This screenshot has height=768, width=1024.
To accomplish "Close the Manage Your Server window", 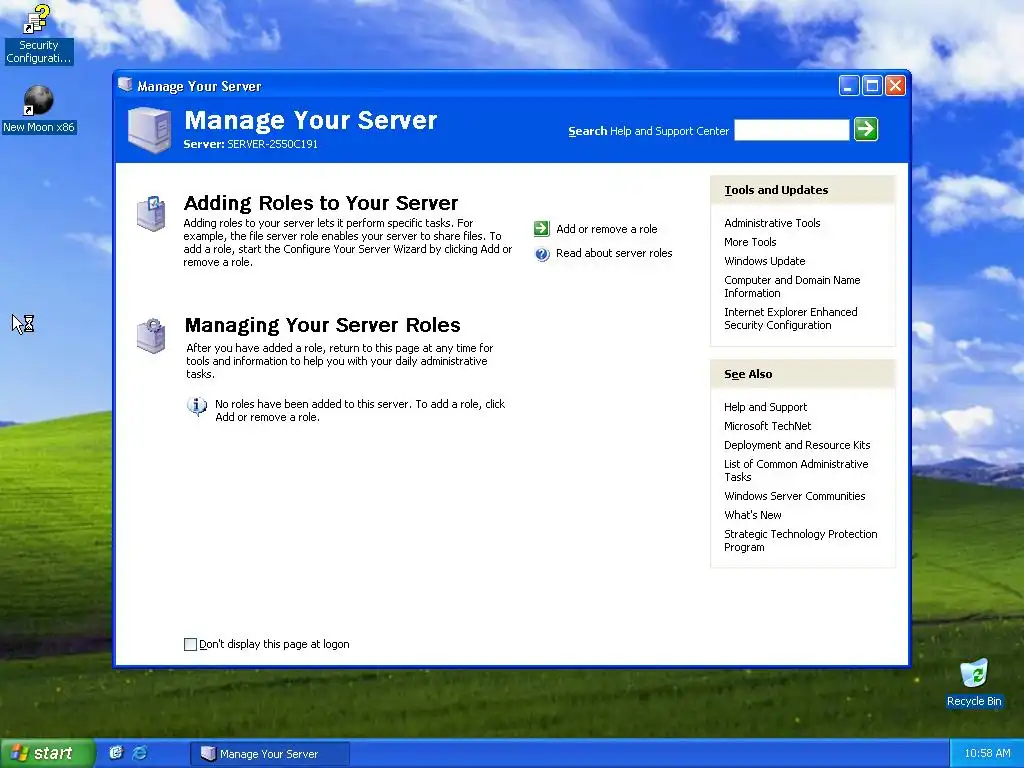I will [x=895, y=86].
